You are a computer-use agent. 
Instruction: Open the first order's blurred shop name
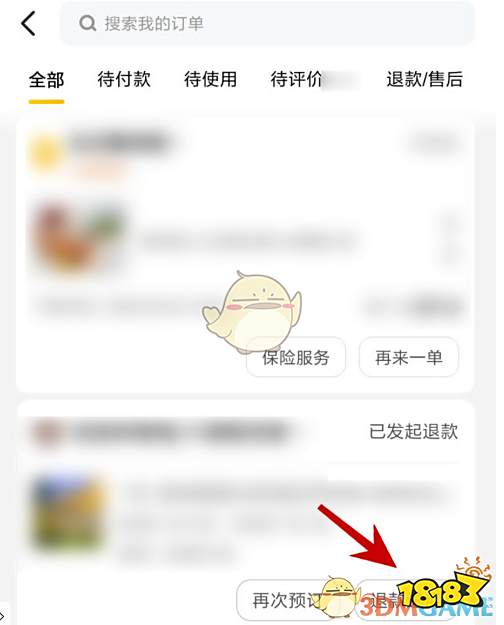(x=120, y=142)
